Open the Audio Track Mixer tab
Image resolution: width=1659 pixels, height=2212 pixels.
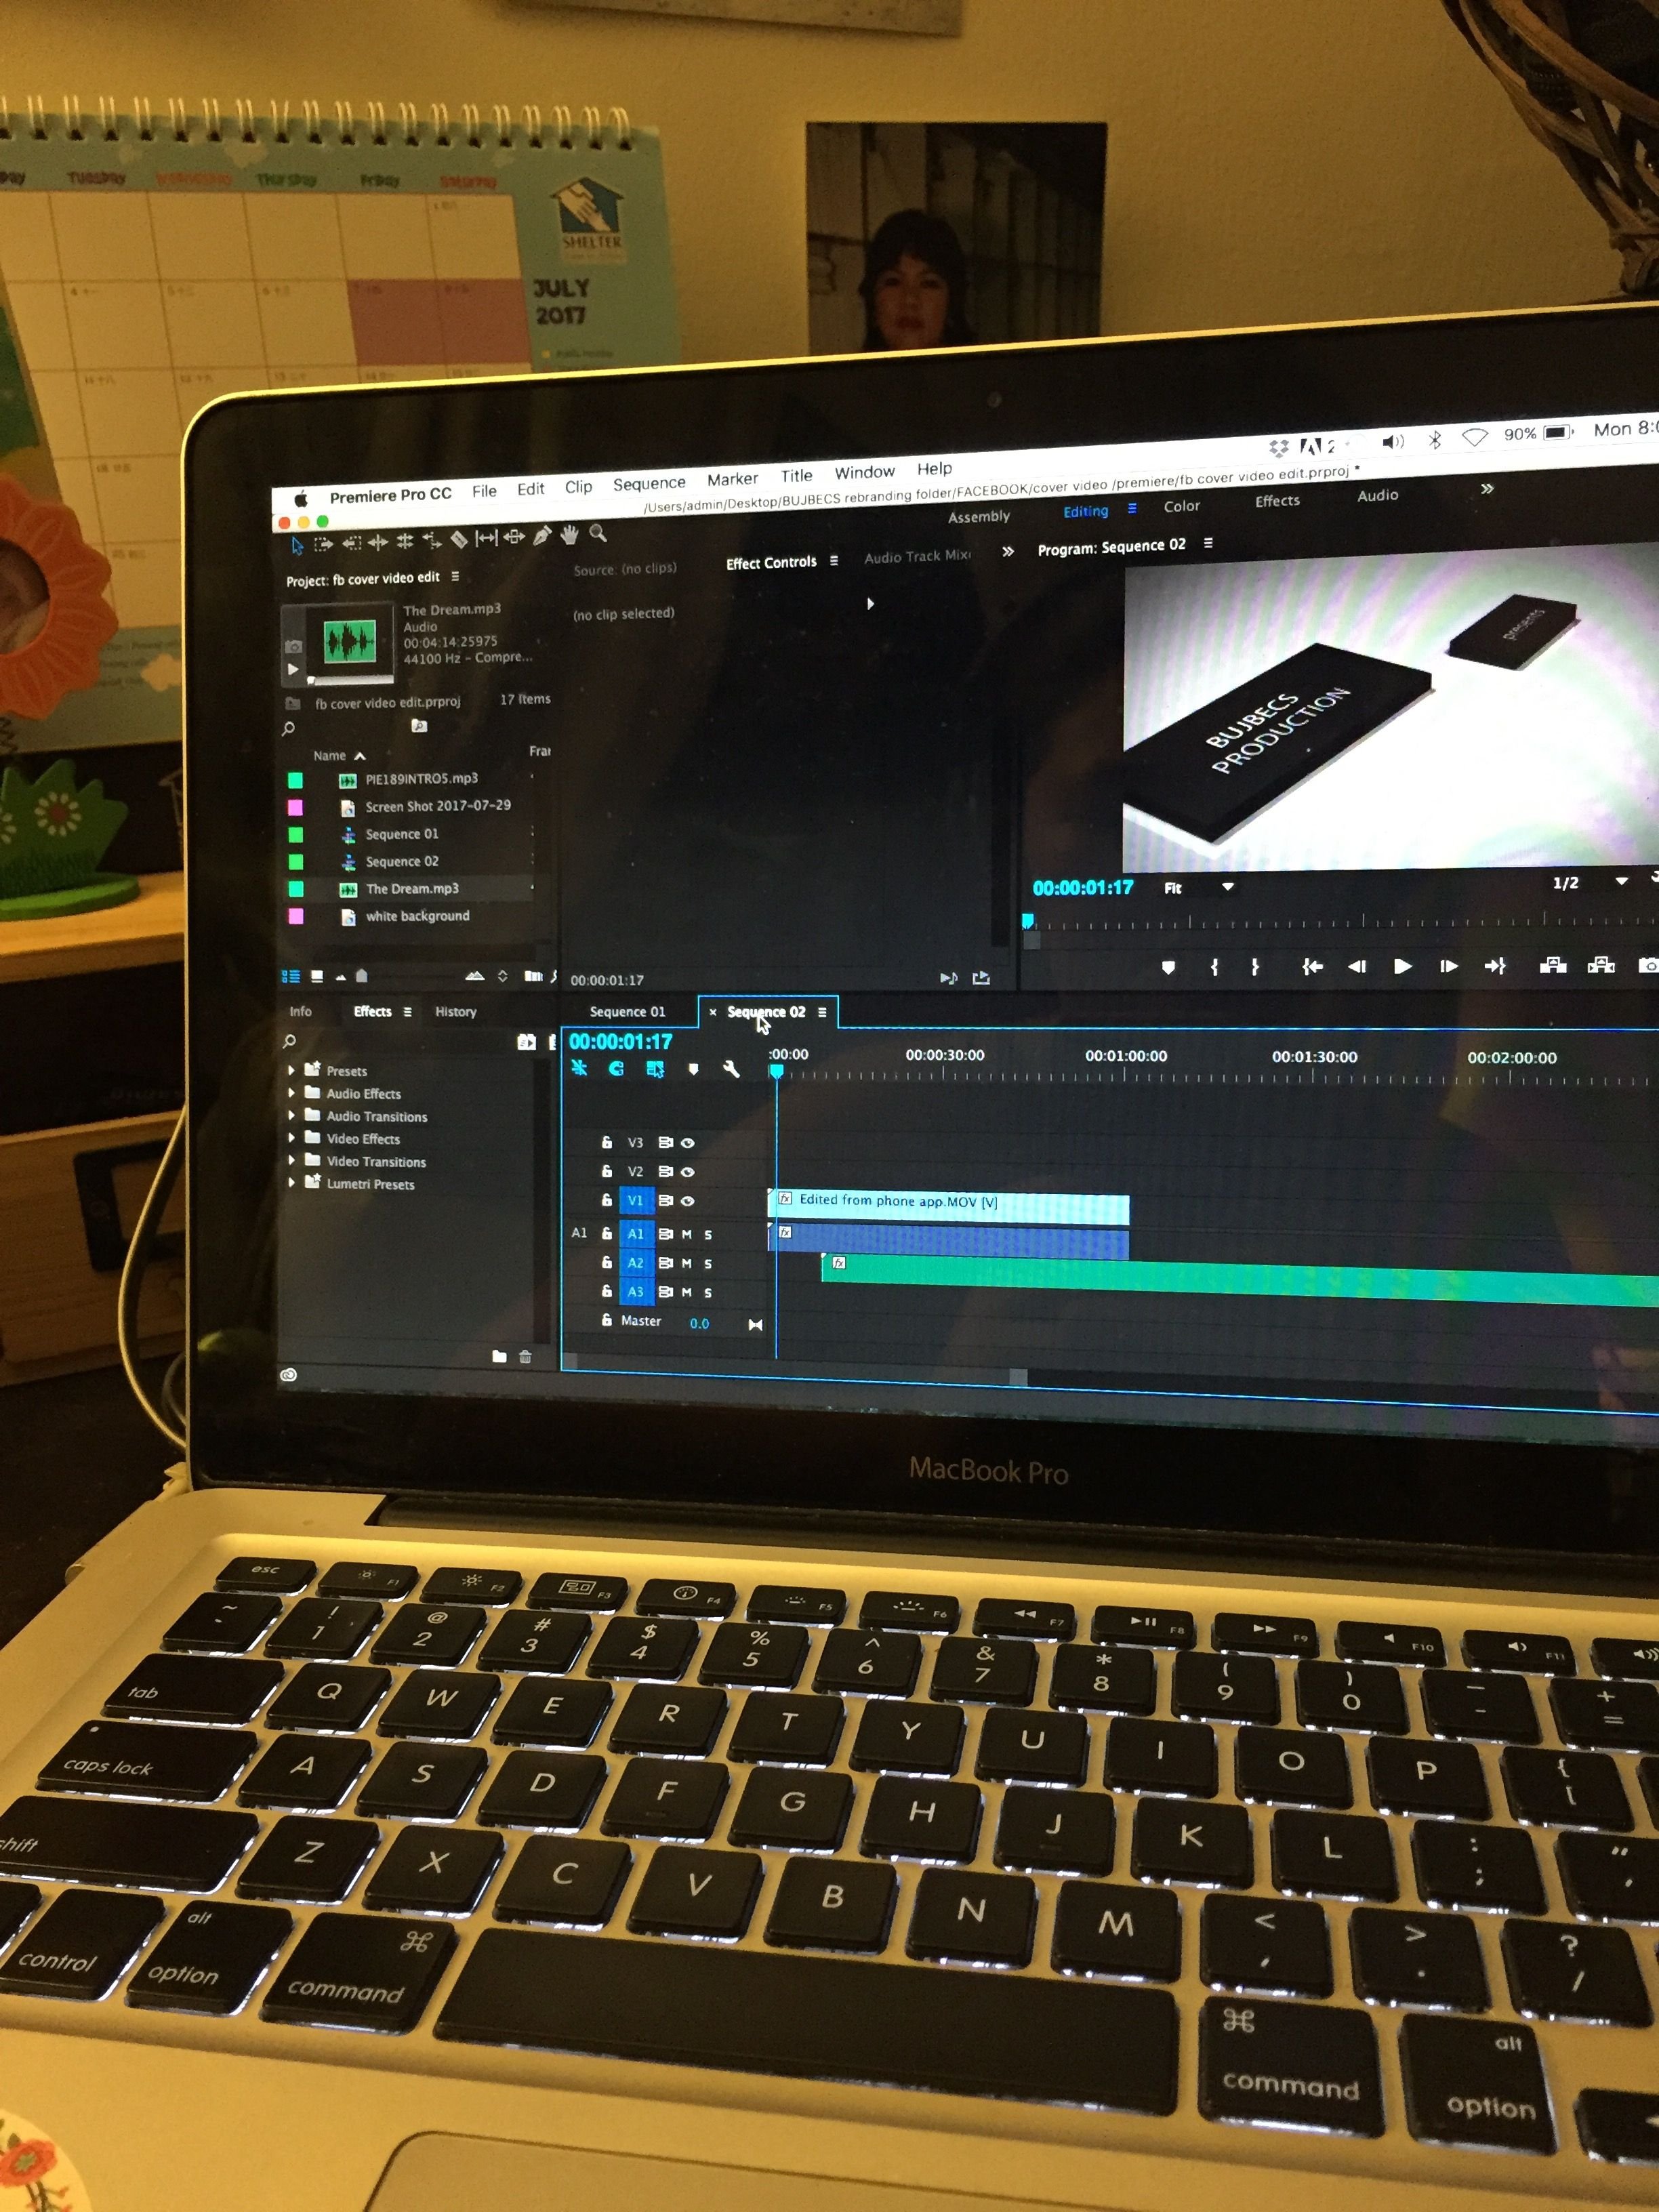(x=917, y=556)
